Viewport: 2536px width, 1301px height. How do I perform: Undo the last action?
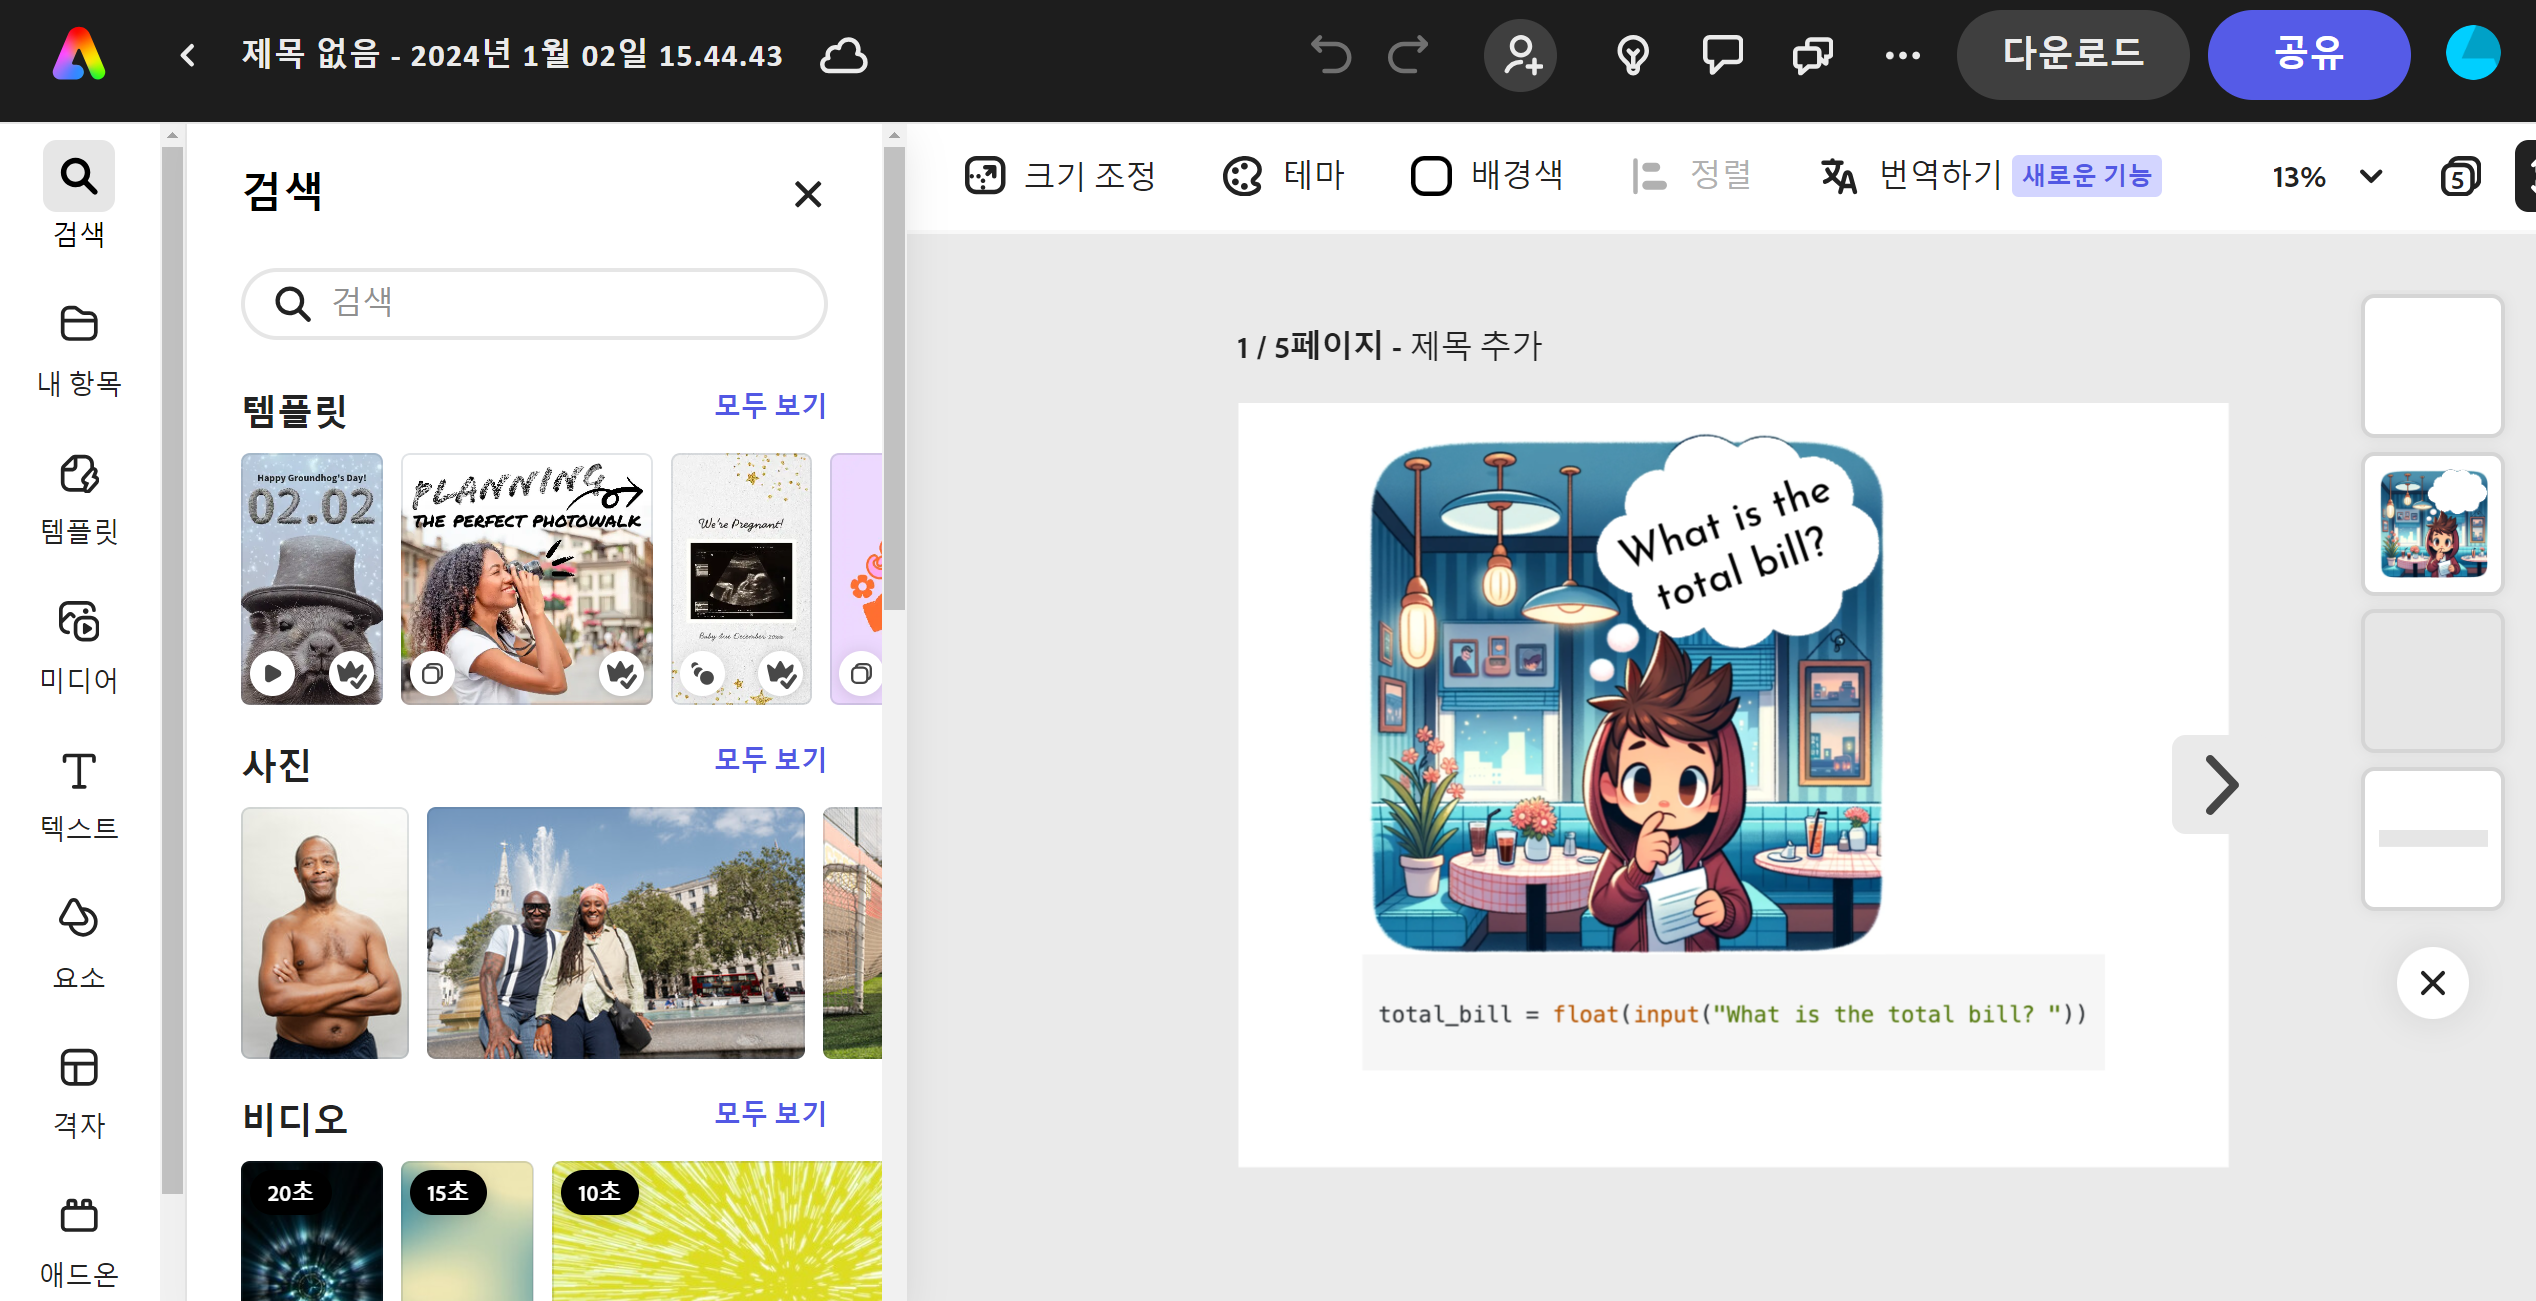1330,55
